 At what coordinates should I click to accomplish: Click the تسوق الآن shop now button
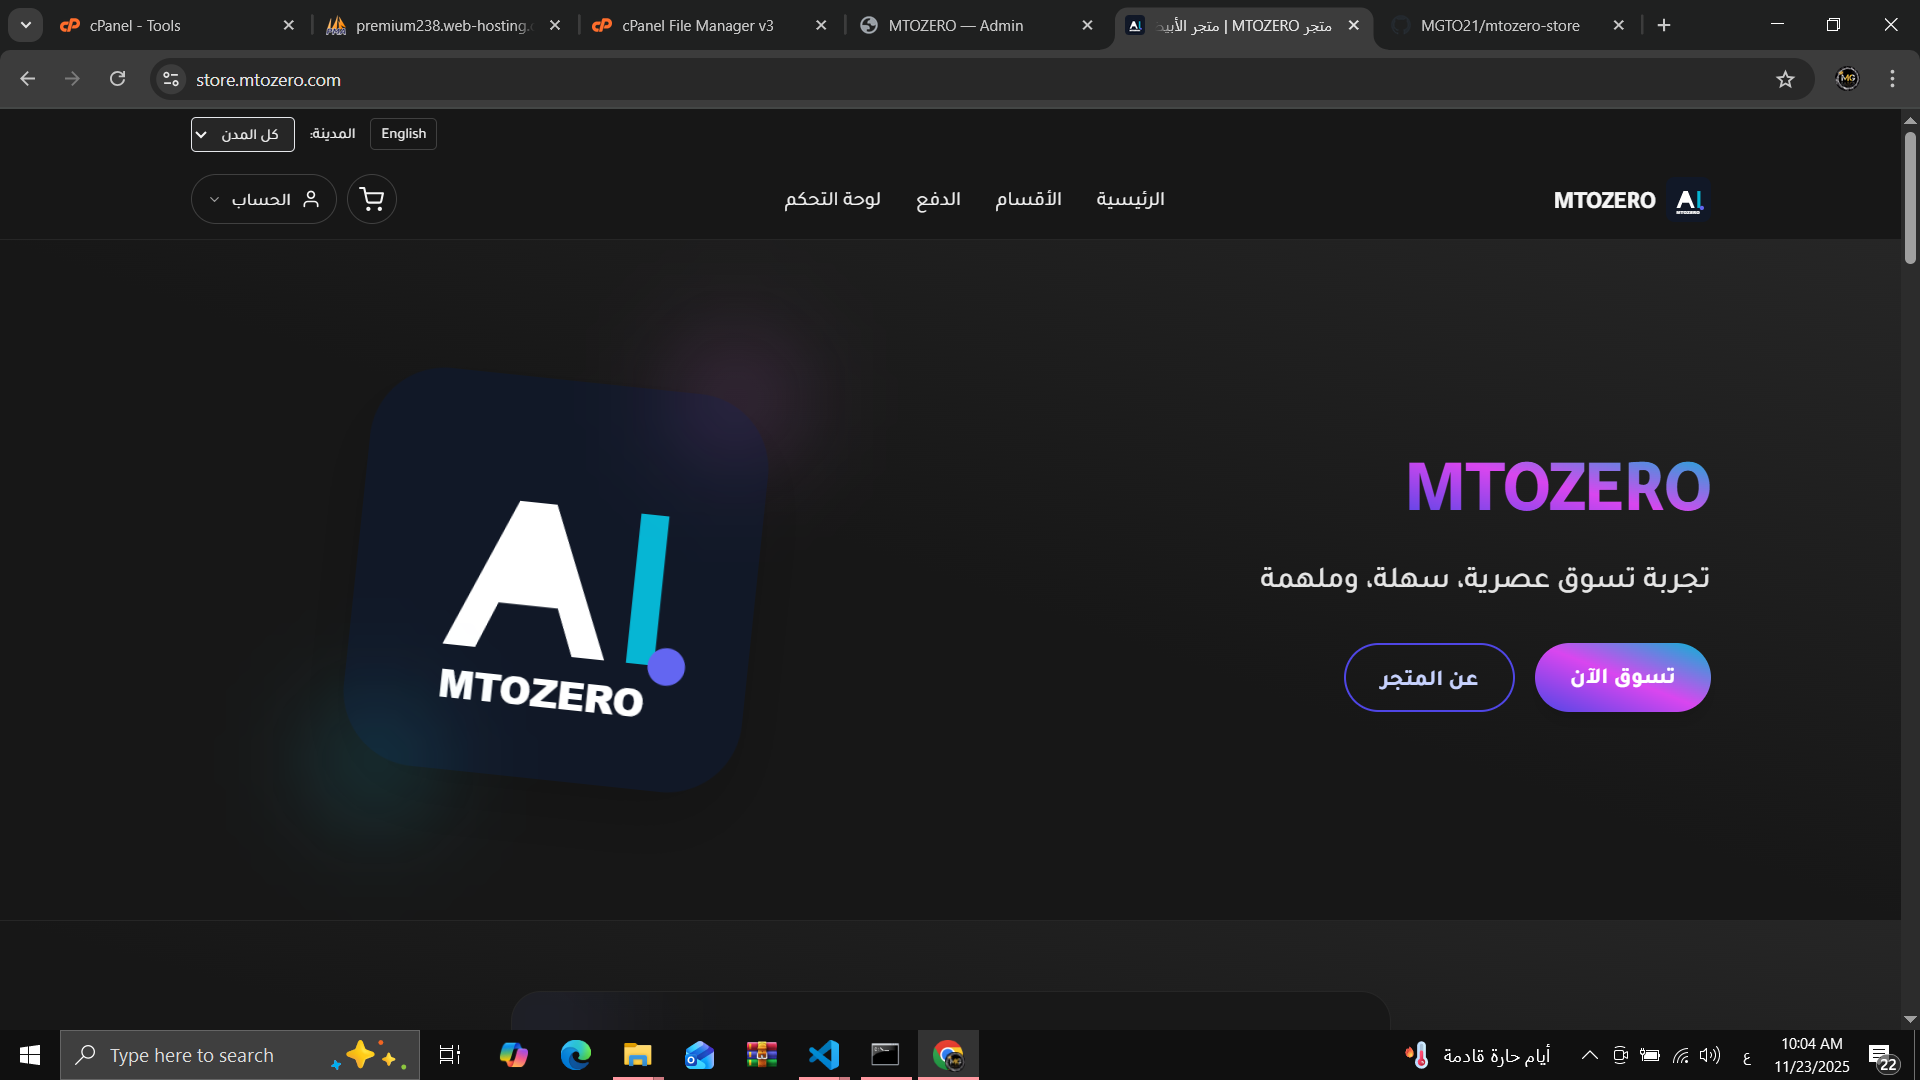pos(1622,677)
